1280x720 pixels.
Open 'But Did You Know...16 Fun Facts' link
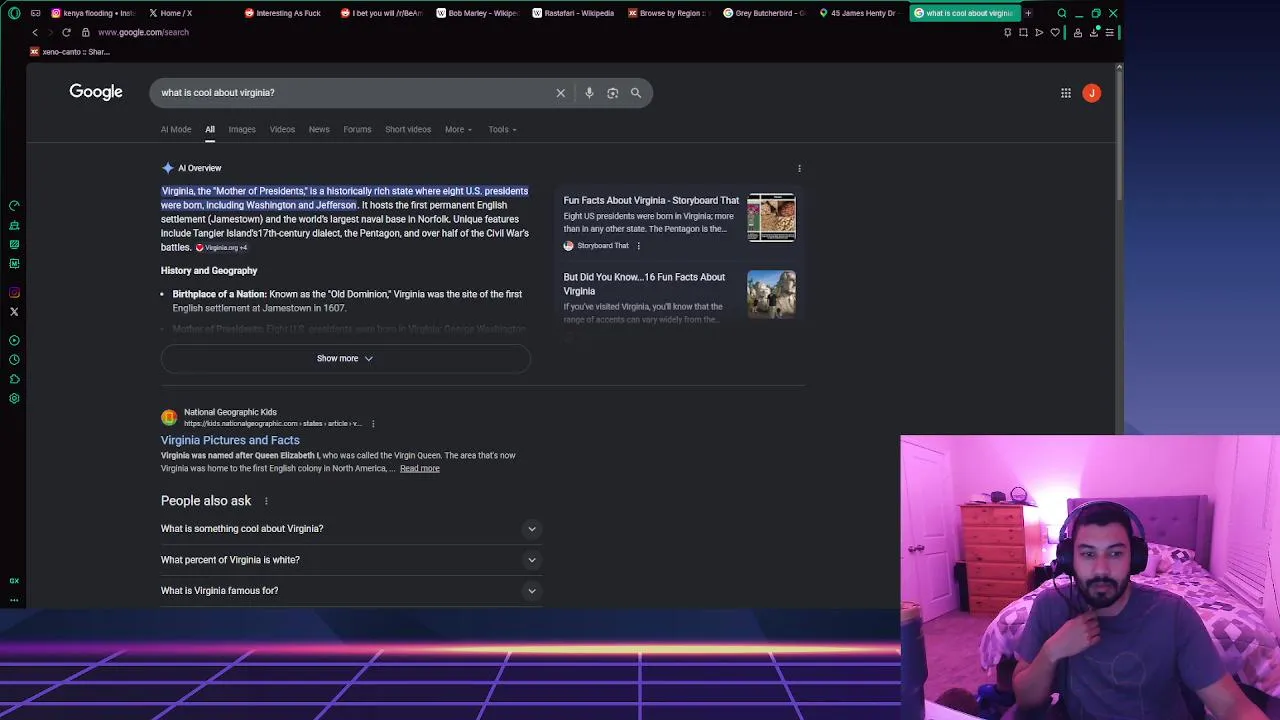(x=644, y=284)
